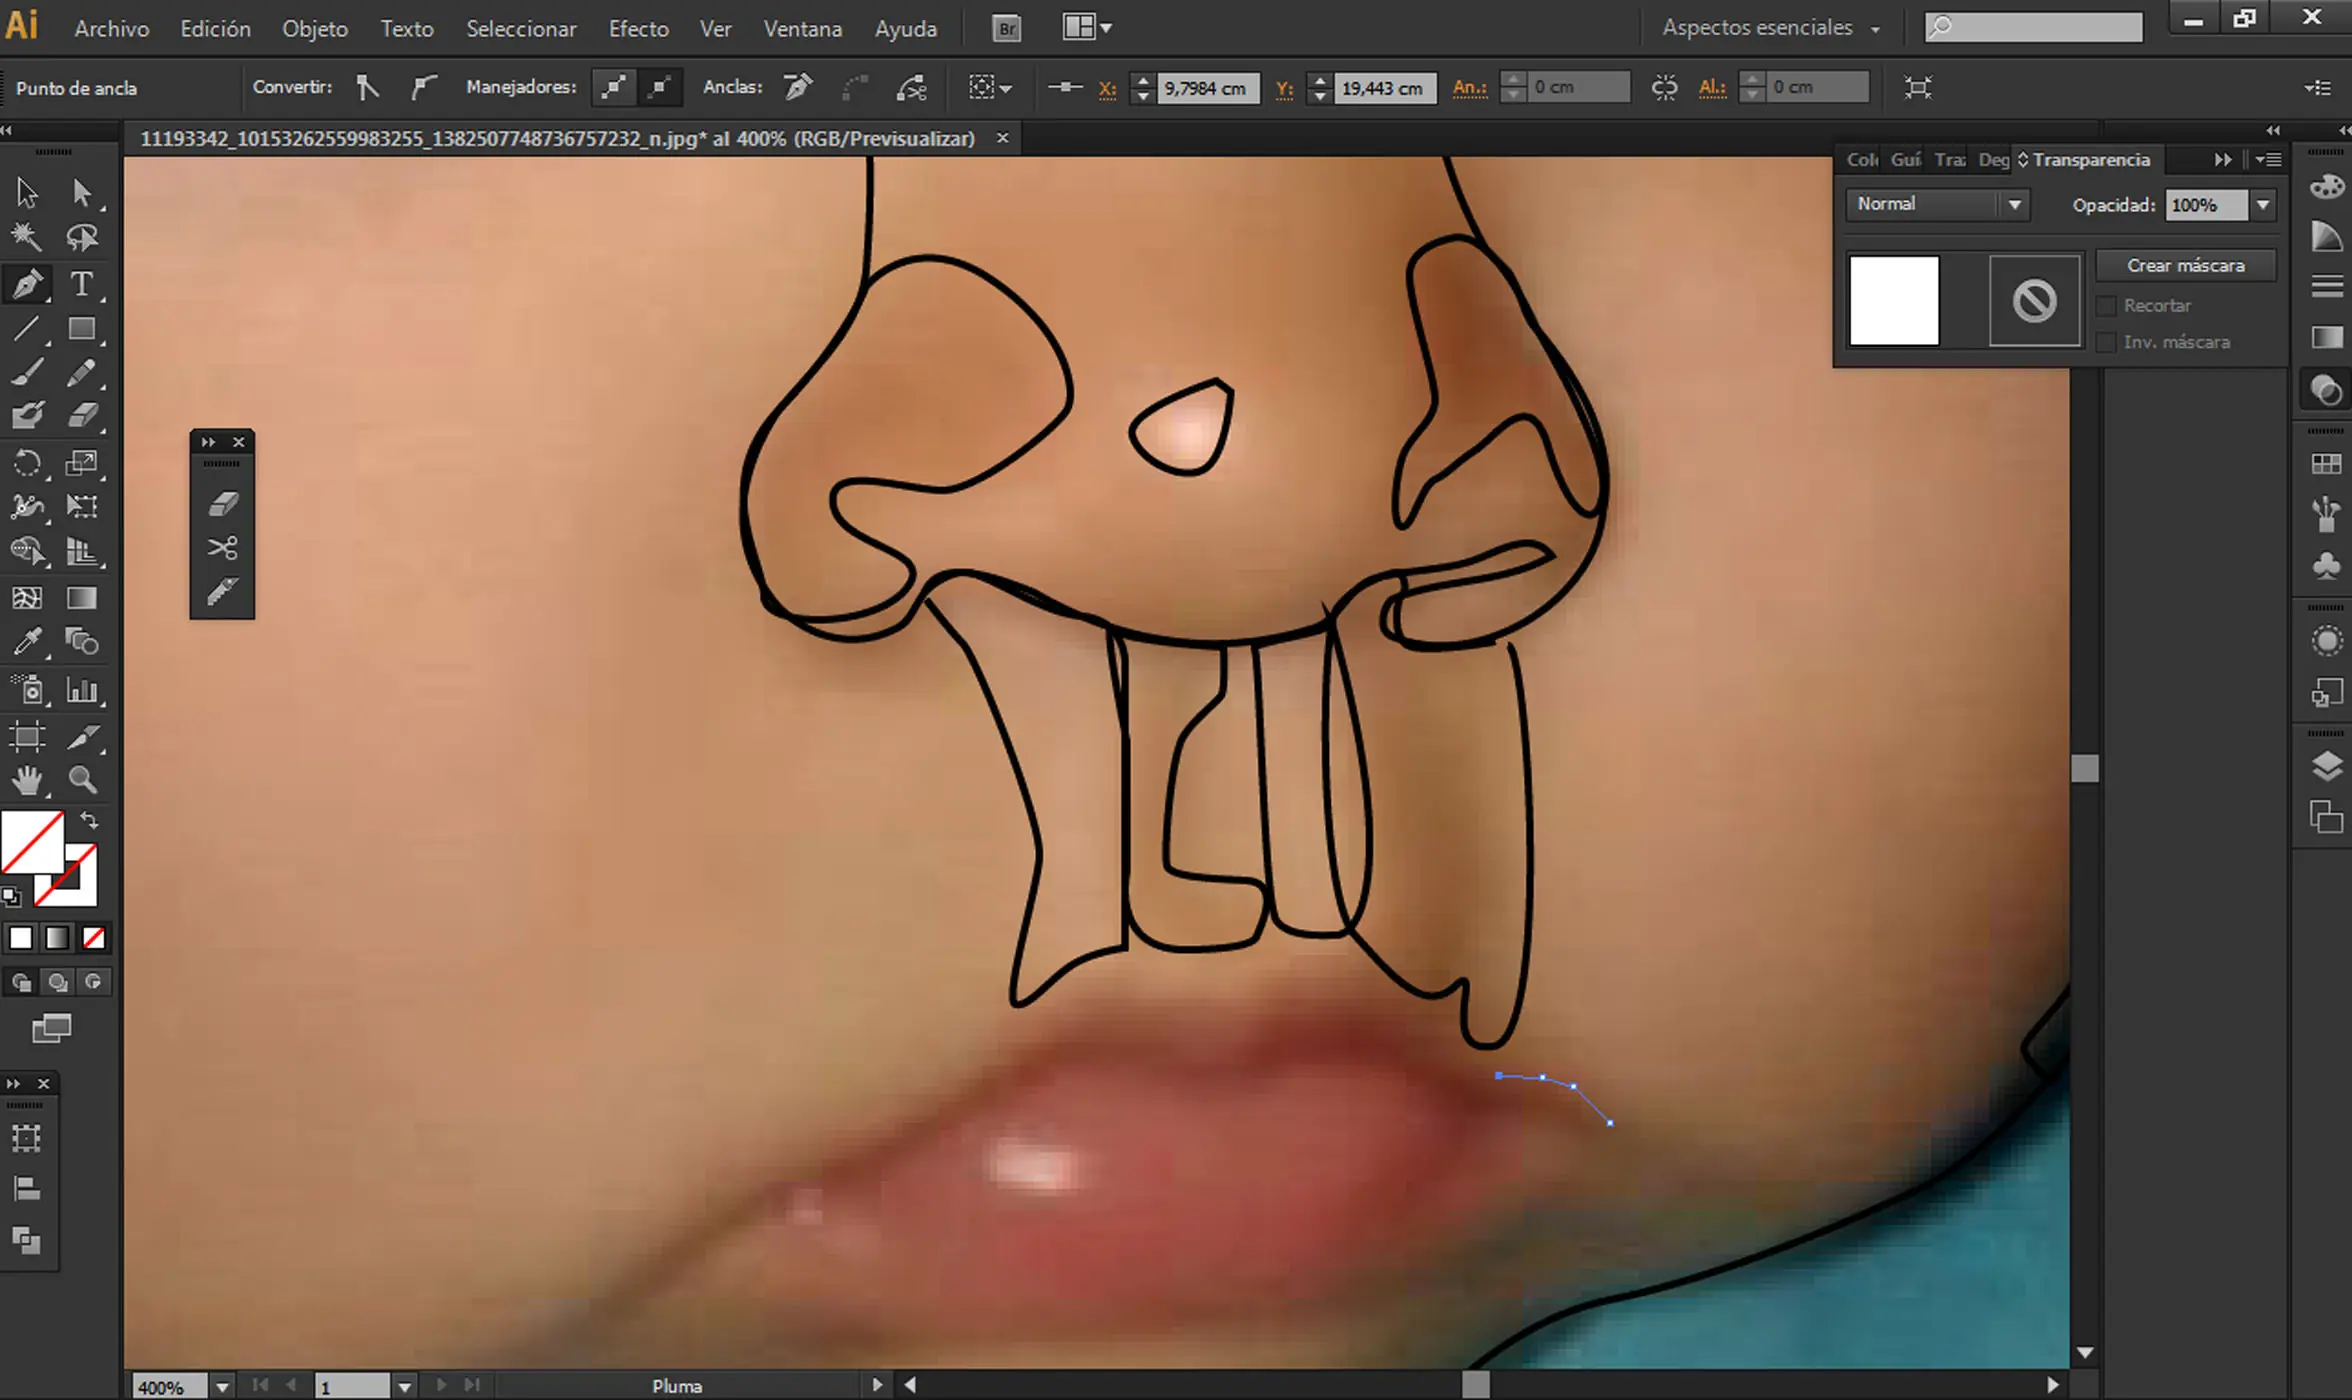Select the Type tool
2352x1400 pixels.
[82, 284]
